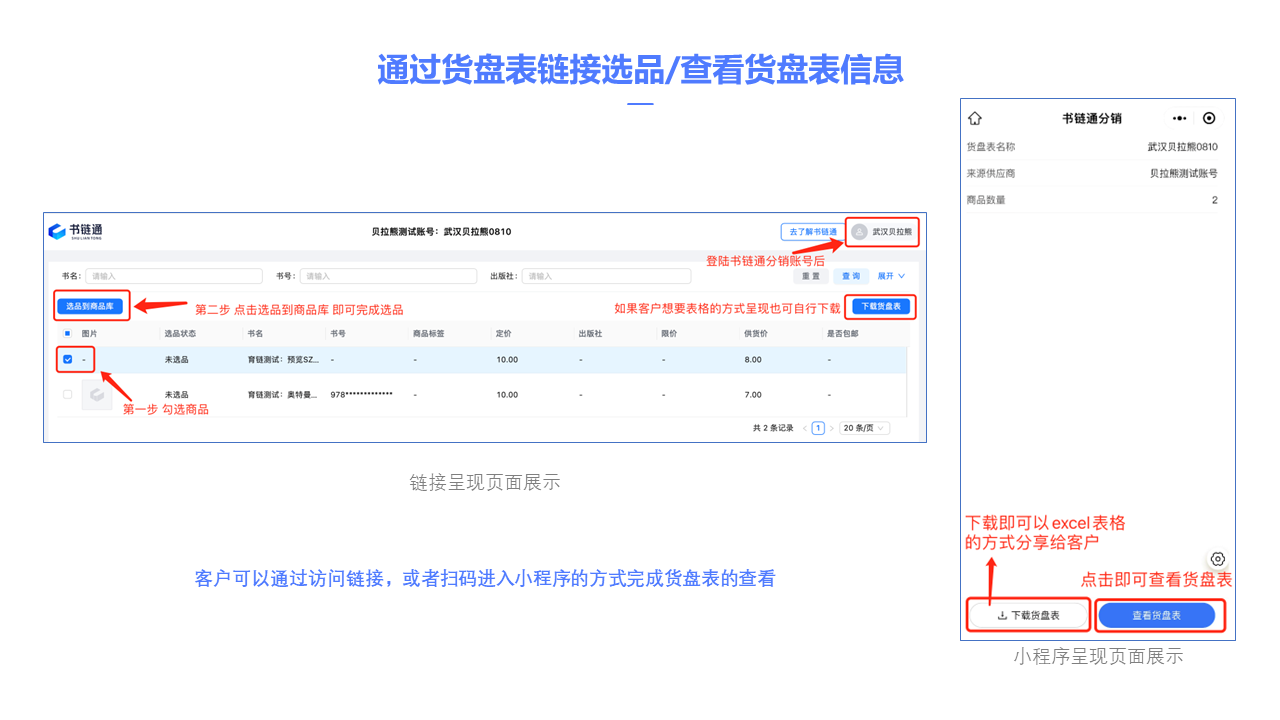Click the blue 下载货盘表 button in the web page
Image resolution: width=1280 pixels, height=720 pixels.
[x=881, y=306]
